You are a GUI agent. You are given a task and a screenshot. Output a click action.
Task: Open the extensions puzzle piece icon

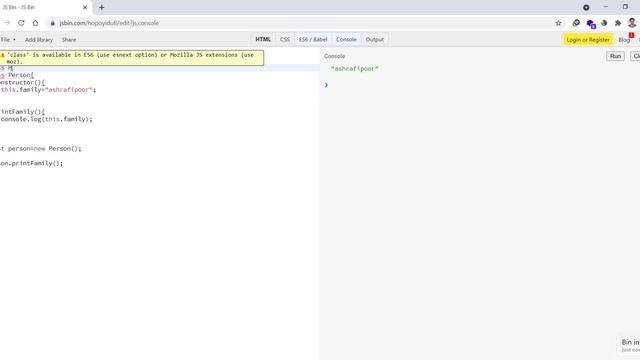(618, 23)
